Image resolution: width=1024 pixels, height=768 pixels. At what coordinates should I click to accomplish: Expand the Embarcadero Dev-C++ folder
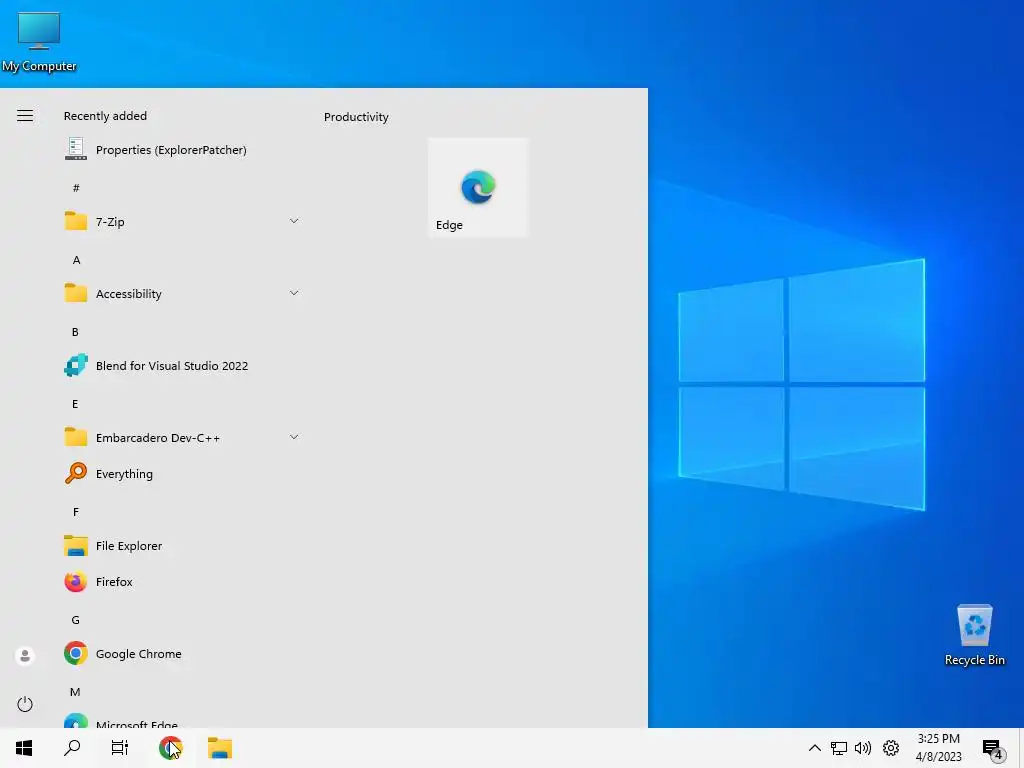(183, 438)
